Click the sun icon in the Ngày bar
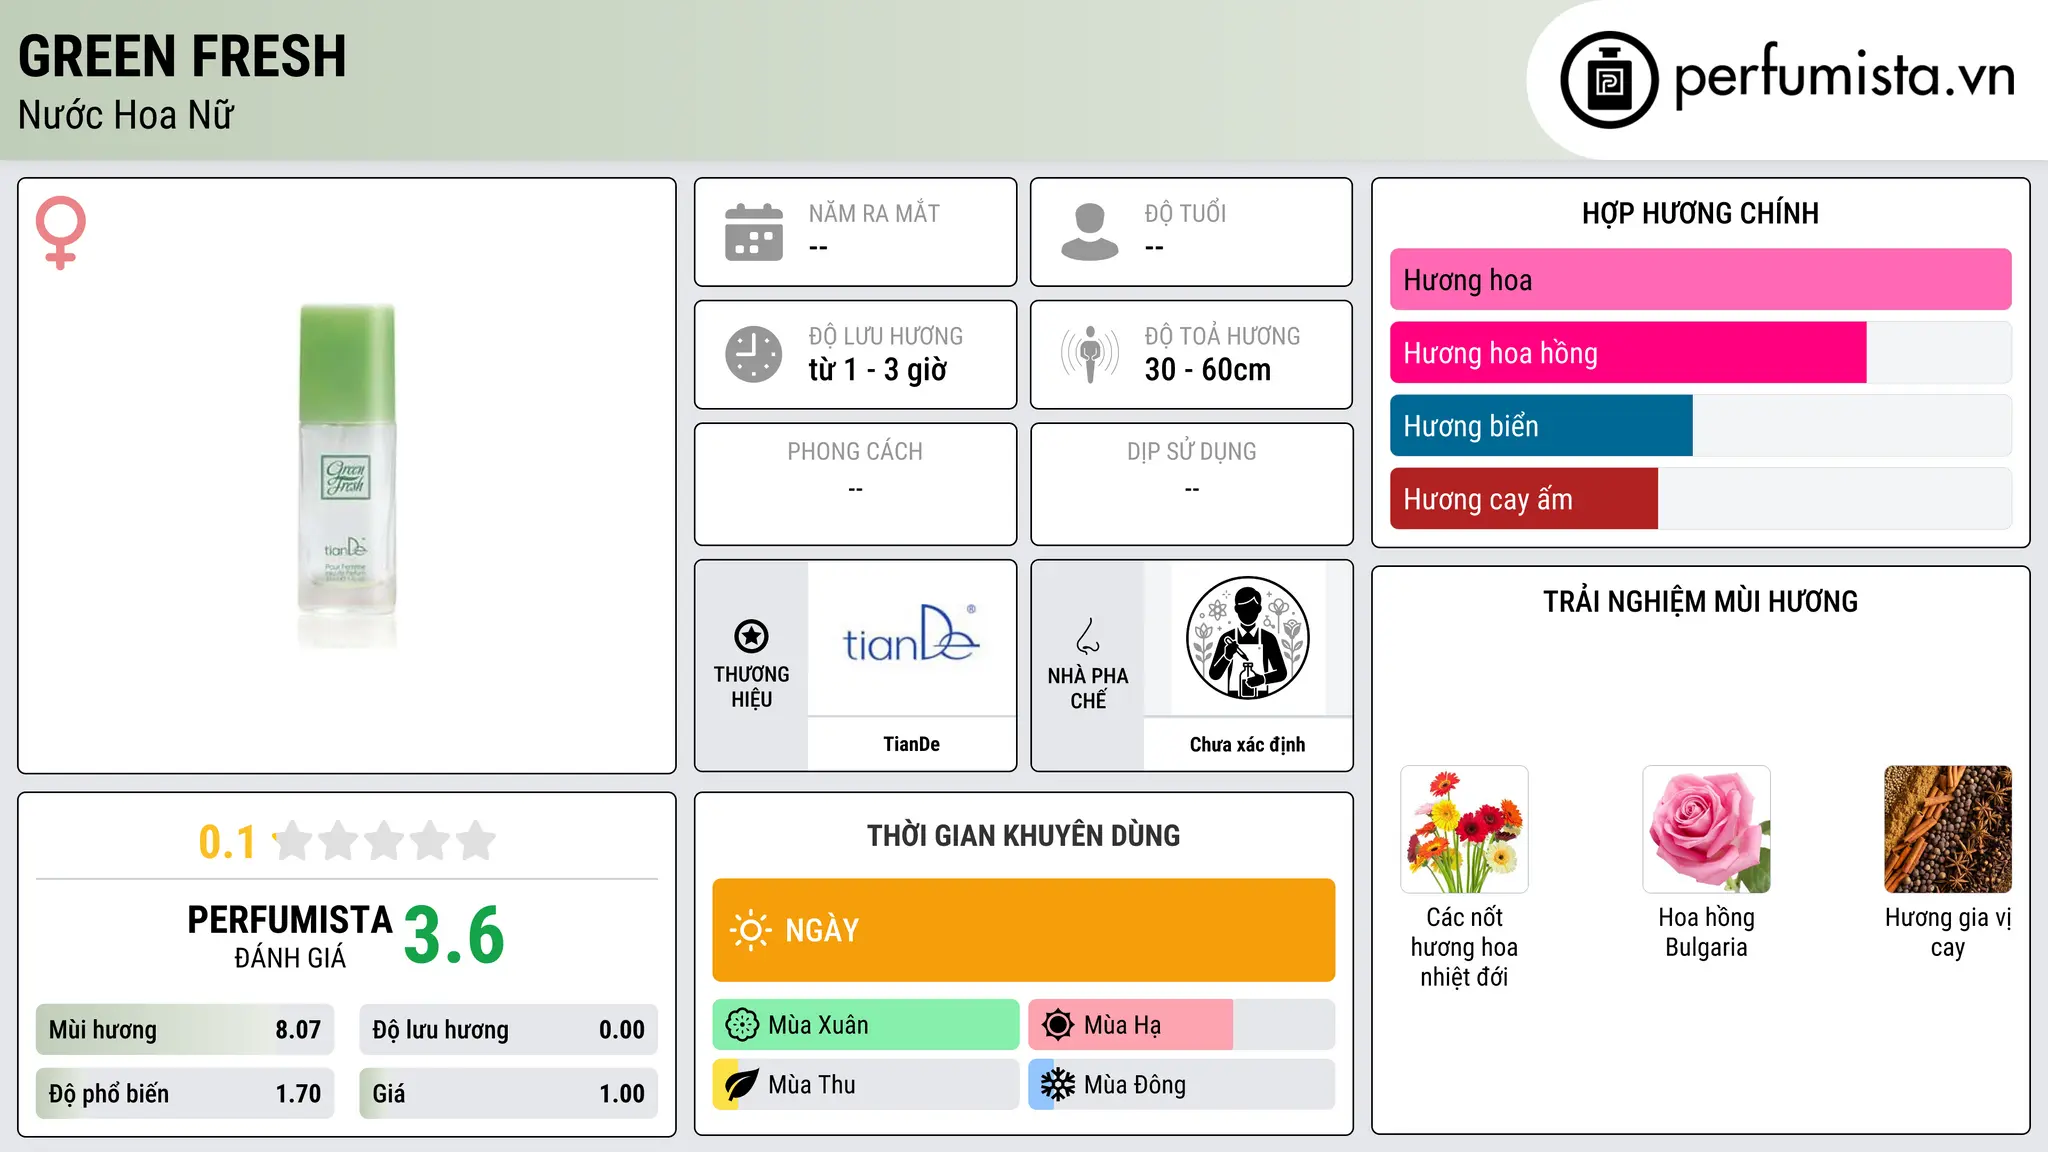 (x=750, y=930)
